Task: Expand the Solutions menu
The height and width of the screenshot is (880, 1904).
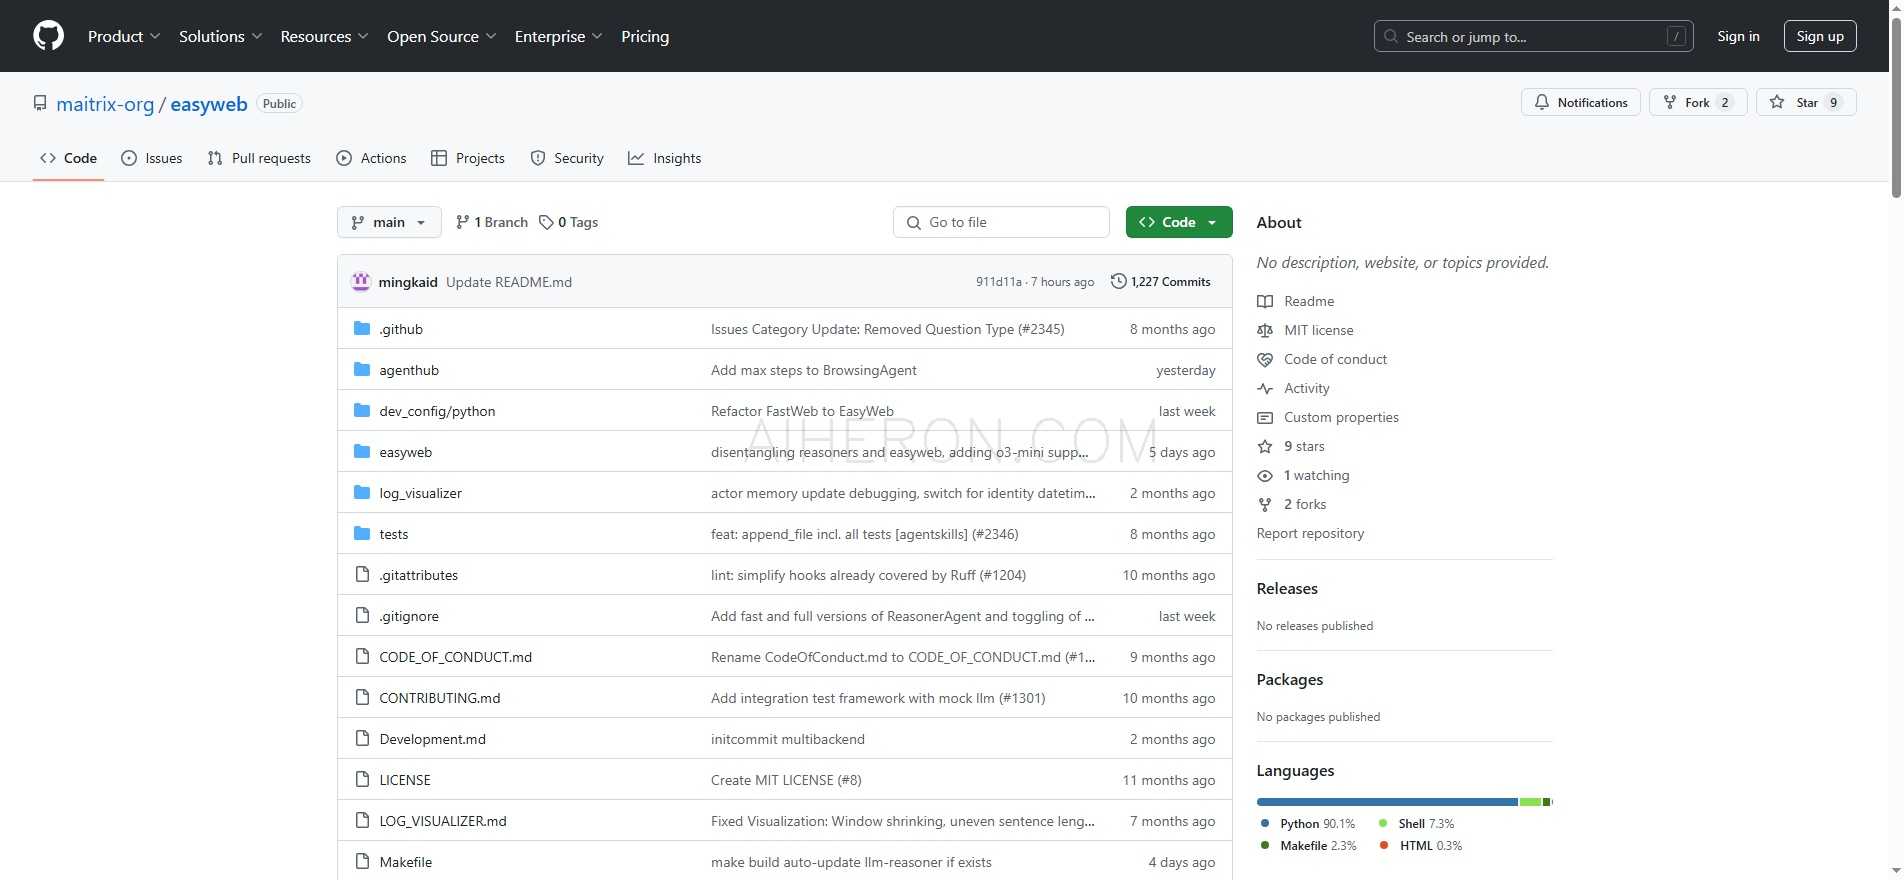Action: point(221,36)
